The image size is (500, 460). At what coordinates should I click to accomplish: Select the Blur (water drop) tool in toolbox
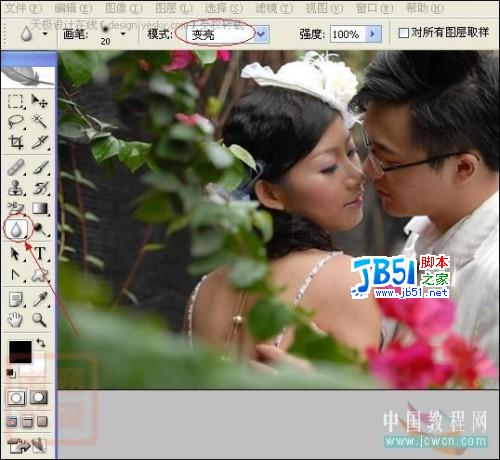click(17, 229)
